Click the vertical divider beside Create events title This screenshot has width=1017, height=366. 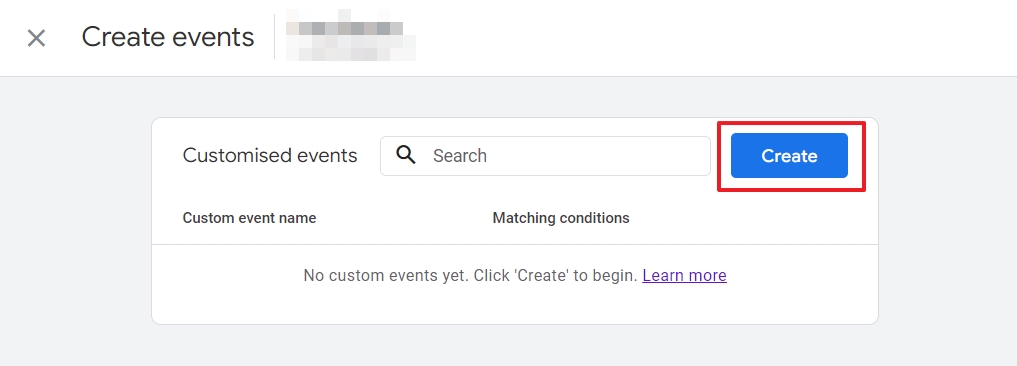click(274, 37)
